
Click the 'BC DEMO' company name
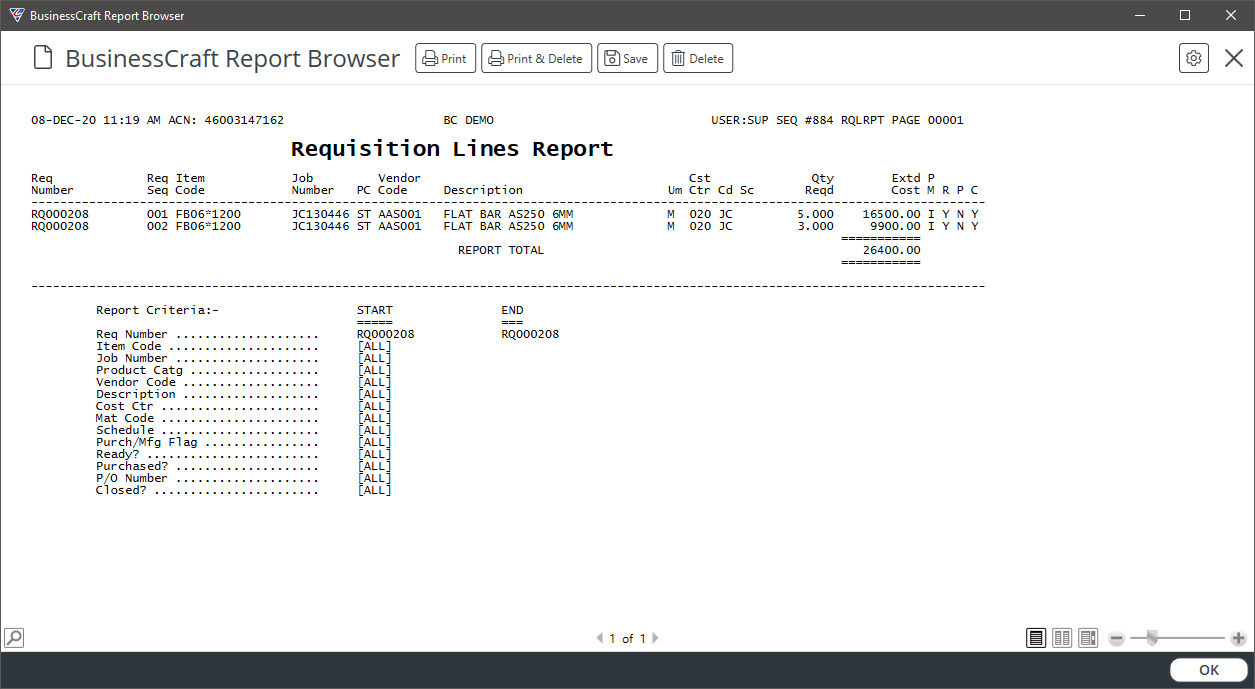(x=469, y=120)
